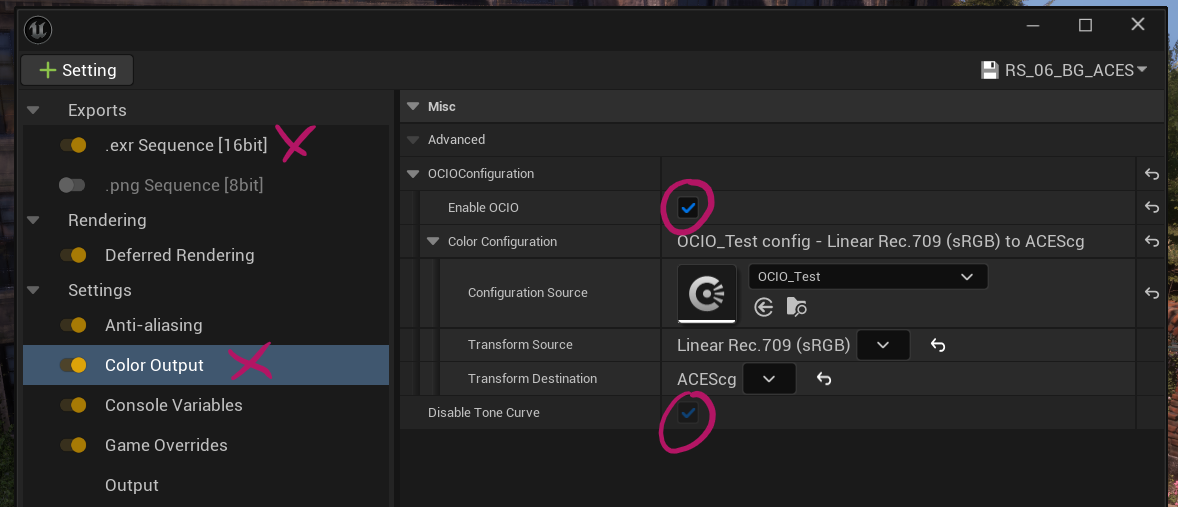The width and height of the screenshot is (1178, 507).
Task: Open the Transform Source dropdown
Action: tap(883, 345)
